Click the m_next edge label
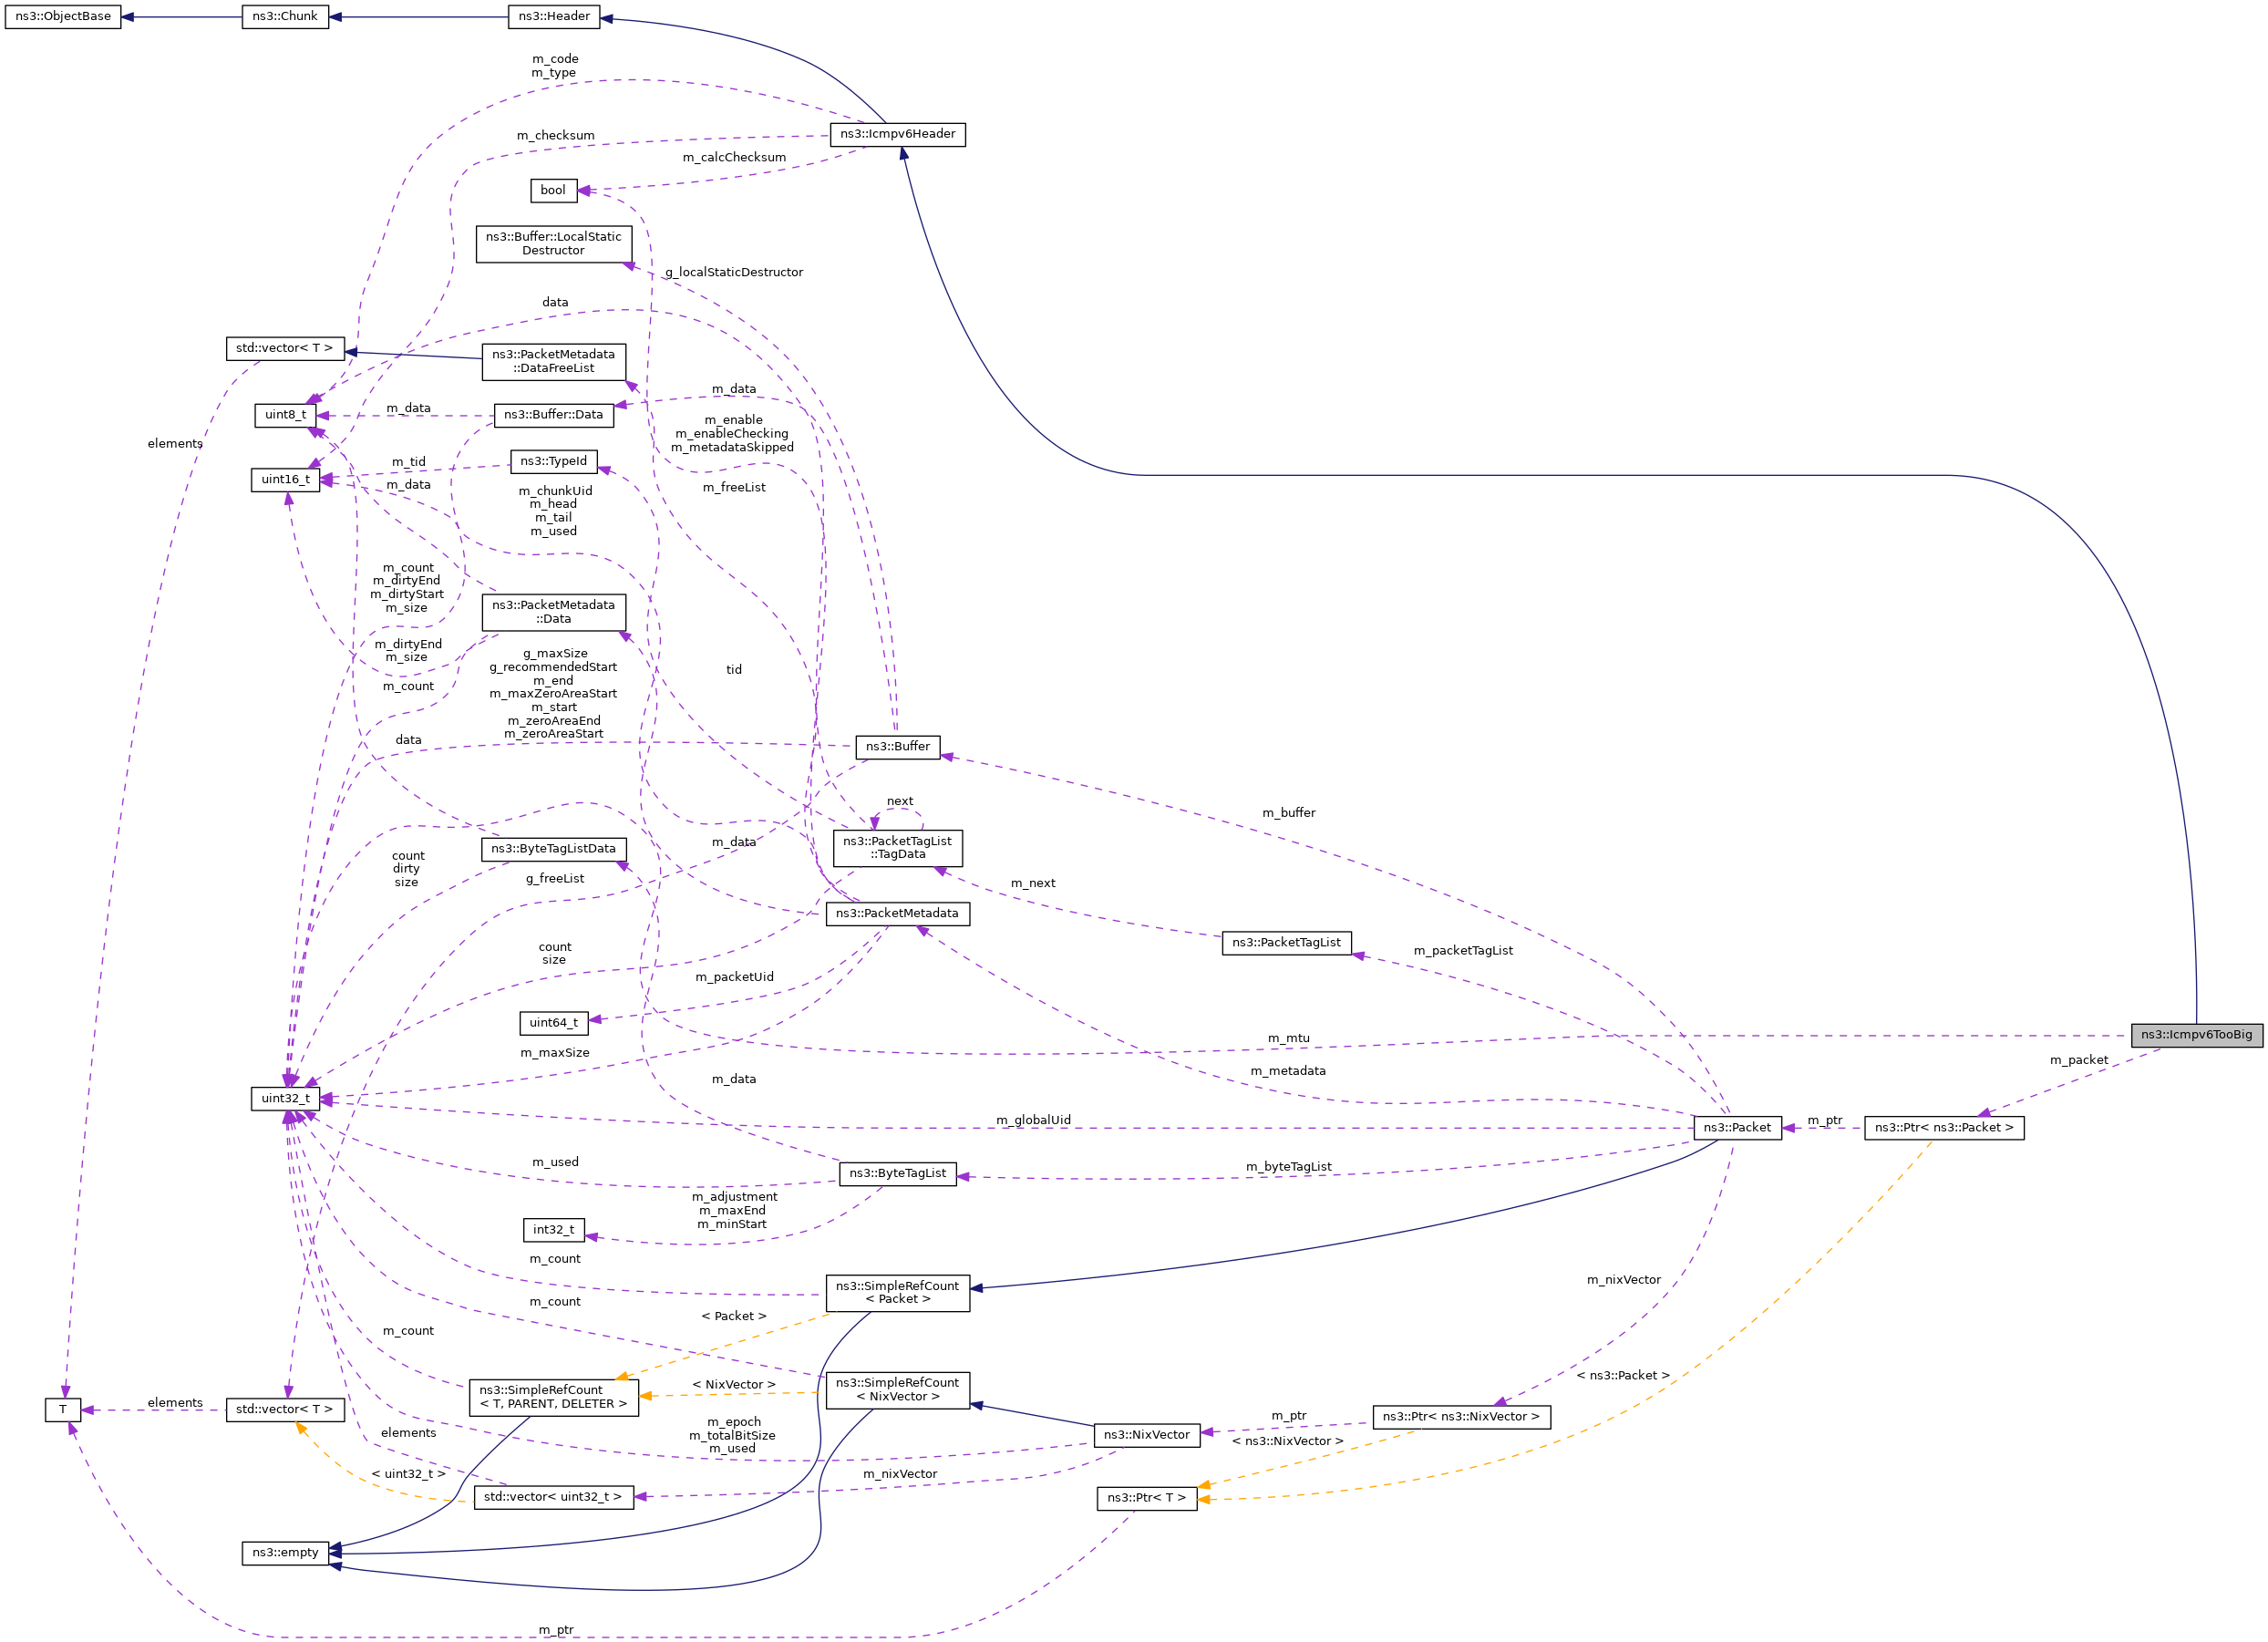Image resolution: width=2268 pixels, height=1642 pixels. (1033, 884)
